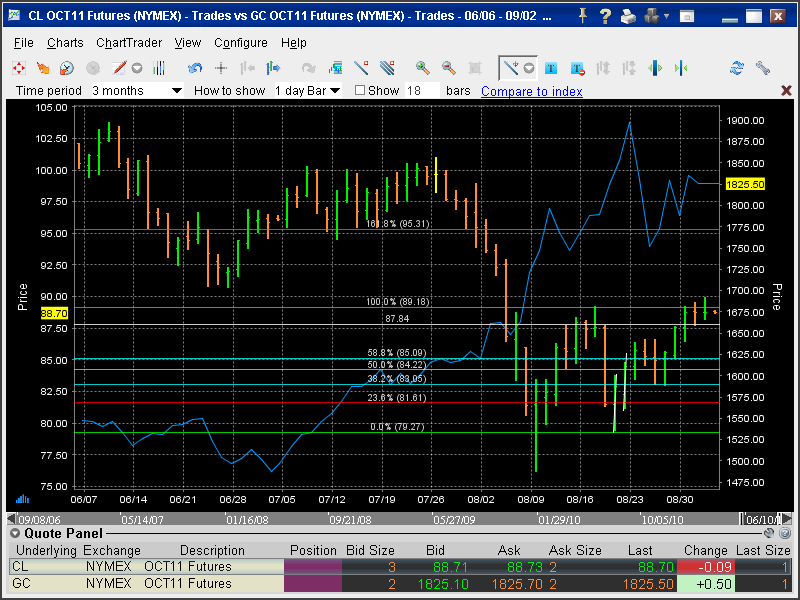Viewport: 800px width, 600px height.
Task: Click the grey redo arrow icon
Action: click(308, 68)
